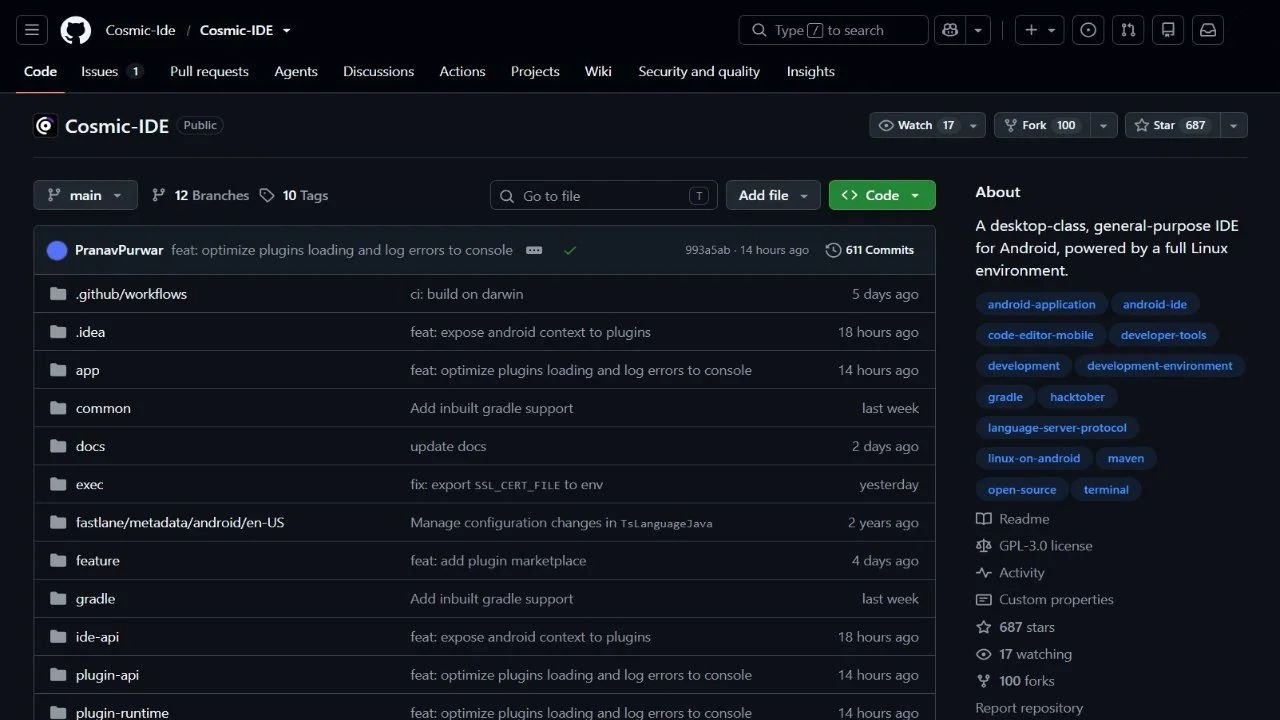
Task: Switch to the Actions tab
Action: (x=462, y=71)
